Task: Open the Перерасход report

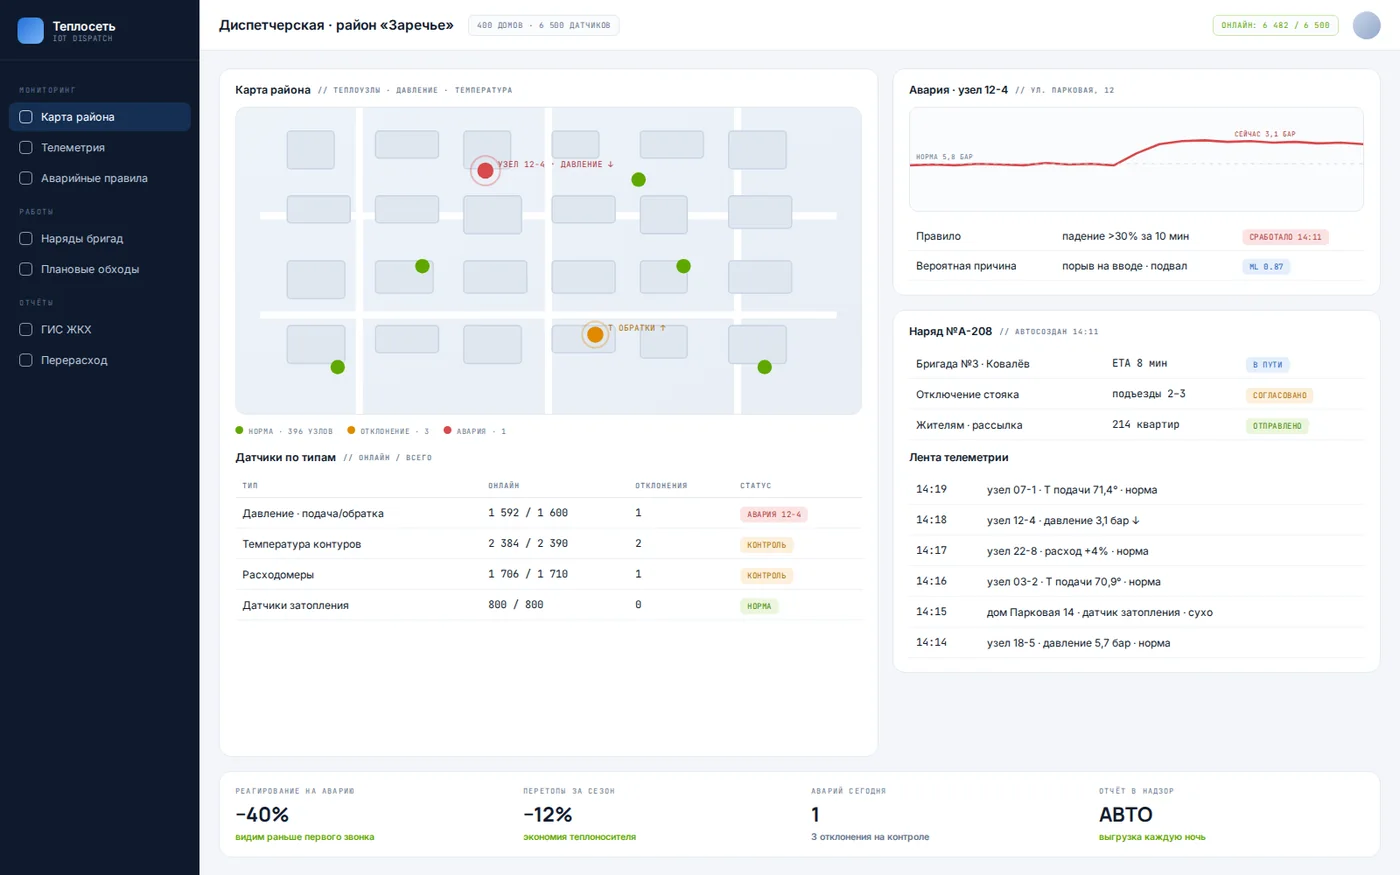Action: [99, 360]
